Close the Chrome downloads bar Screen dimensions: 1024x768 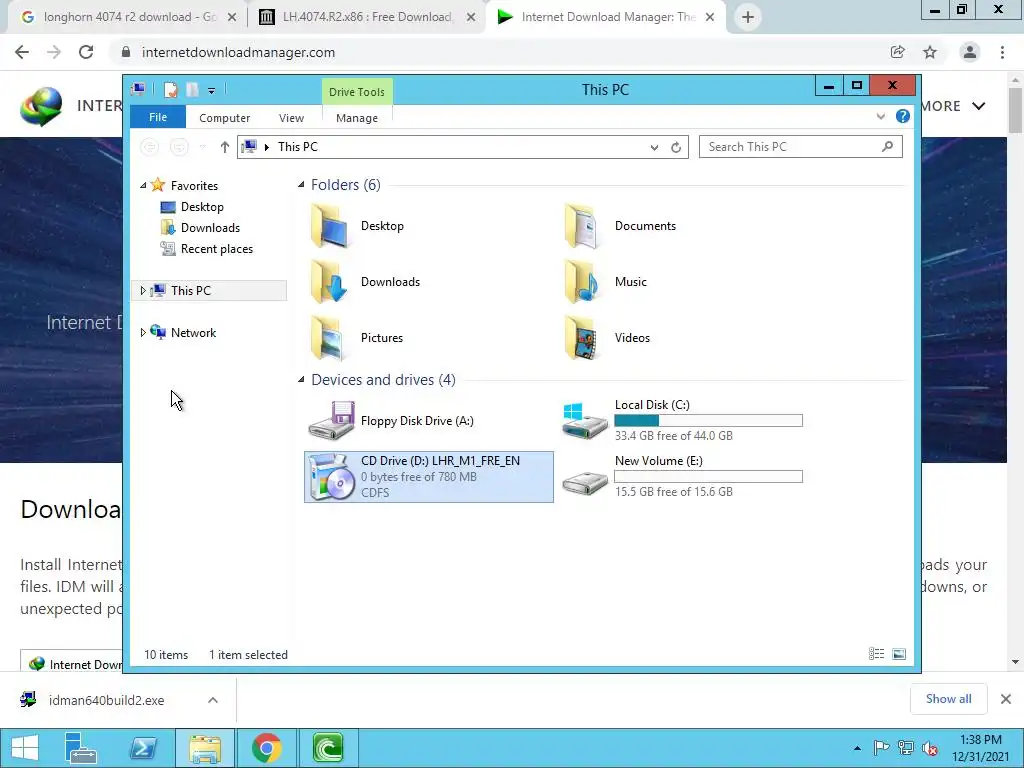click(1006, 699)
